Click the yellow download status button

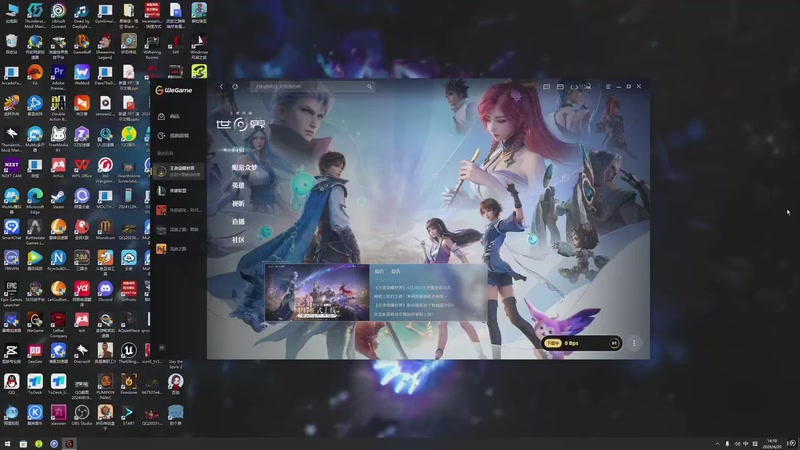tap(553, 343)
